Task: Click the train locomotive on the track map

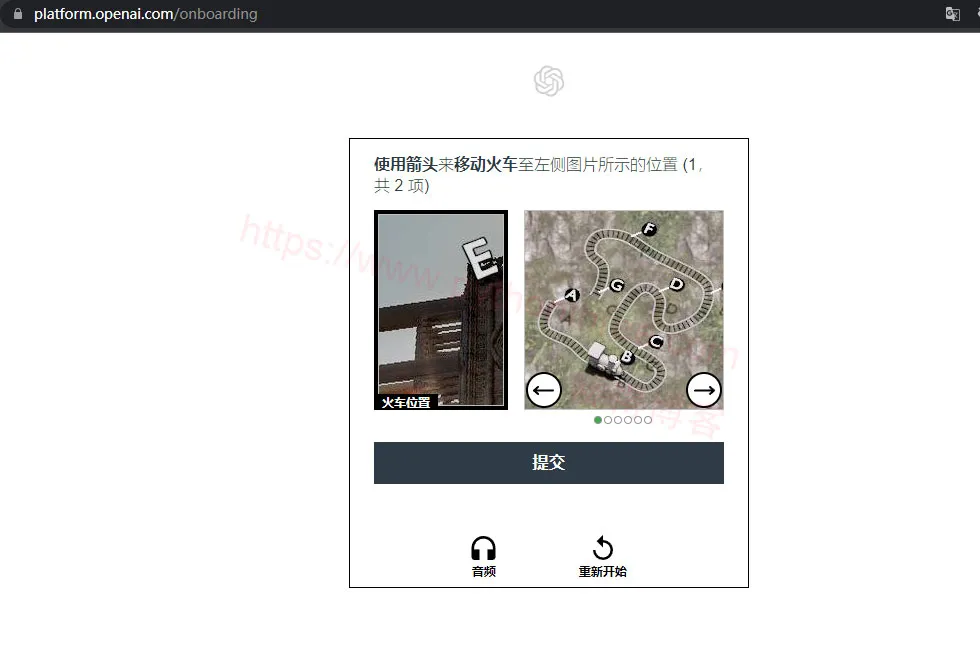Action: point(604,360)
